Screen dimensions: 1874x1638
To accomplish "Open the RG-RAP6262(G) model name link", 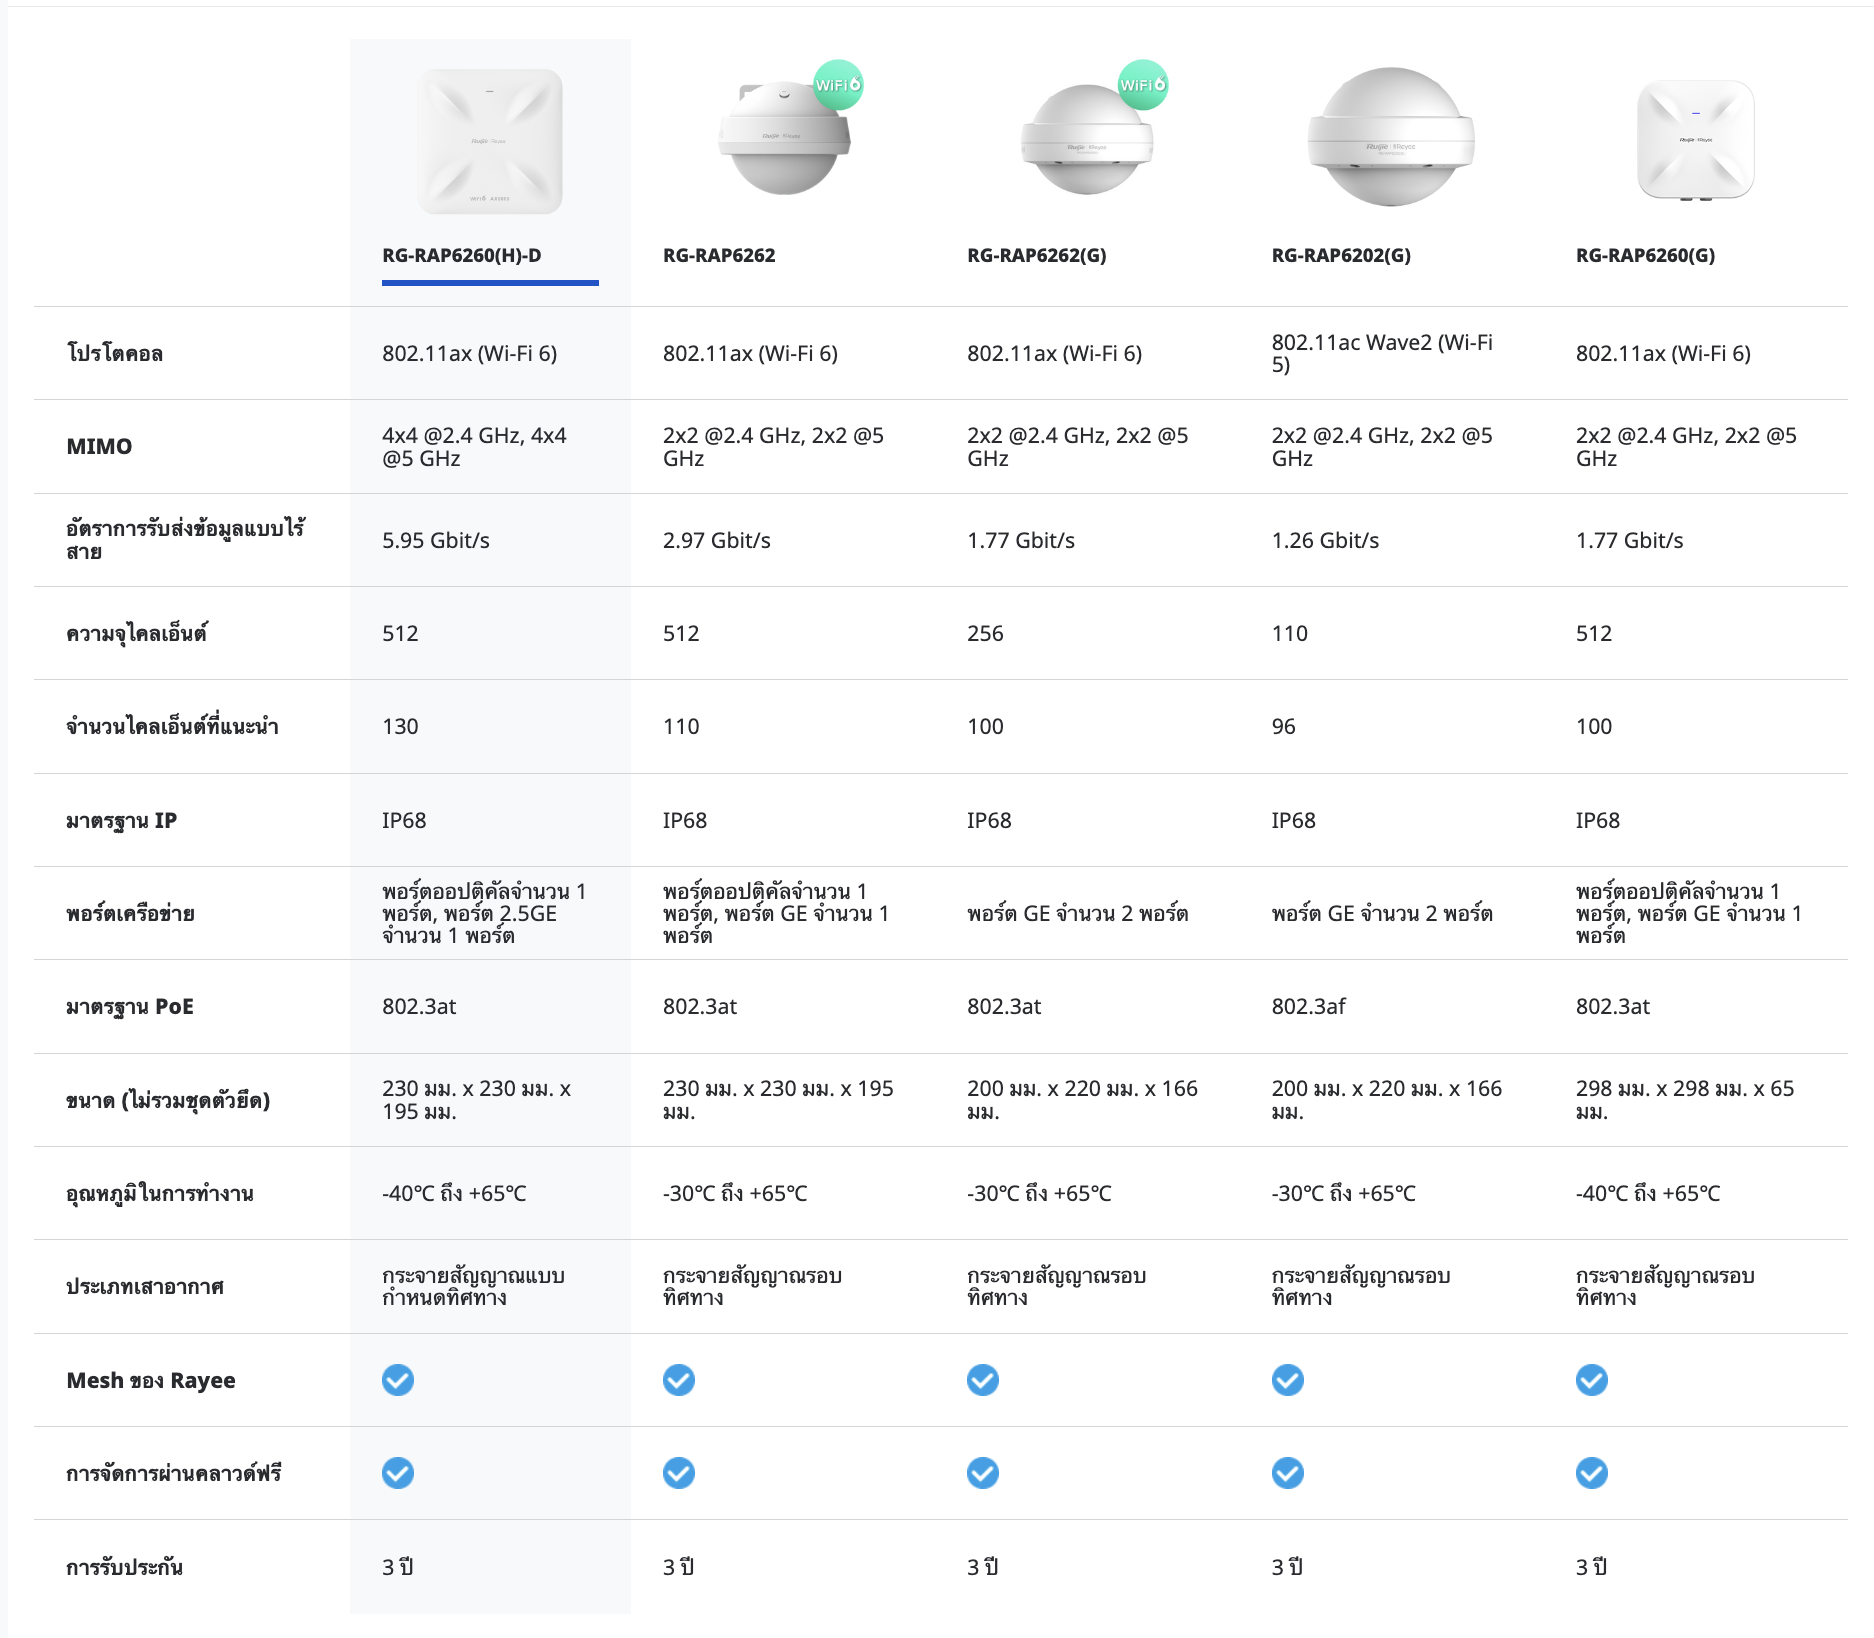I will 1036,255.
